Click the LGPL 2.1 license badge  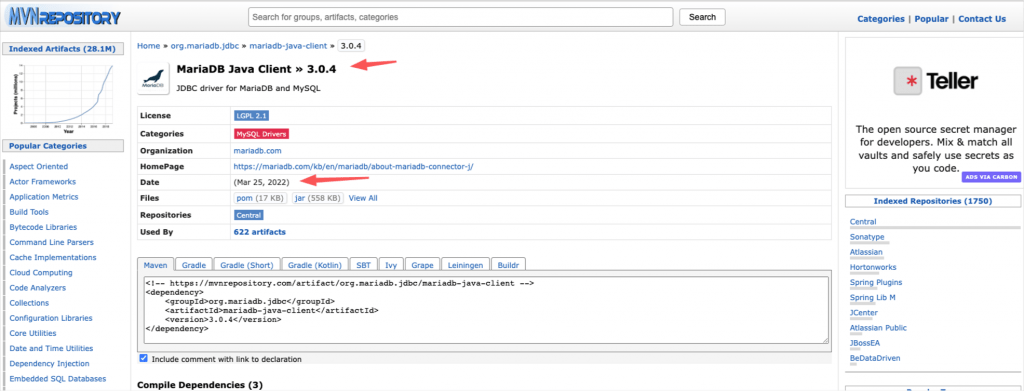[x=251, y=116]
